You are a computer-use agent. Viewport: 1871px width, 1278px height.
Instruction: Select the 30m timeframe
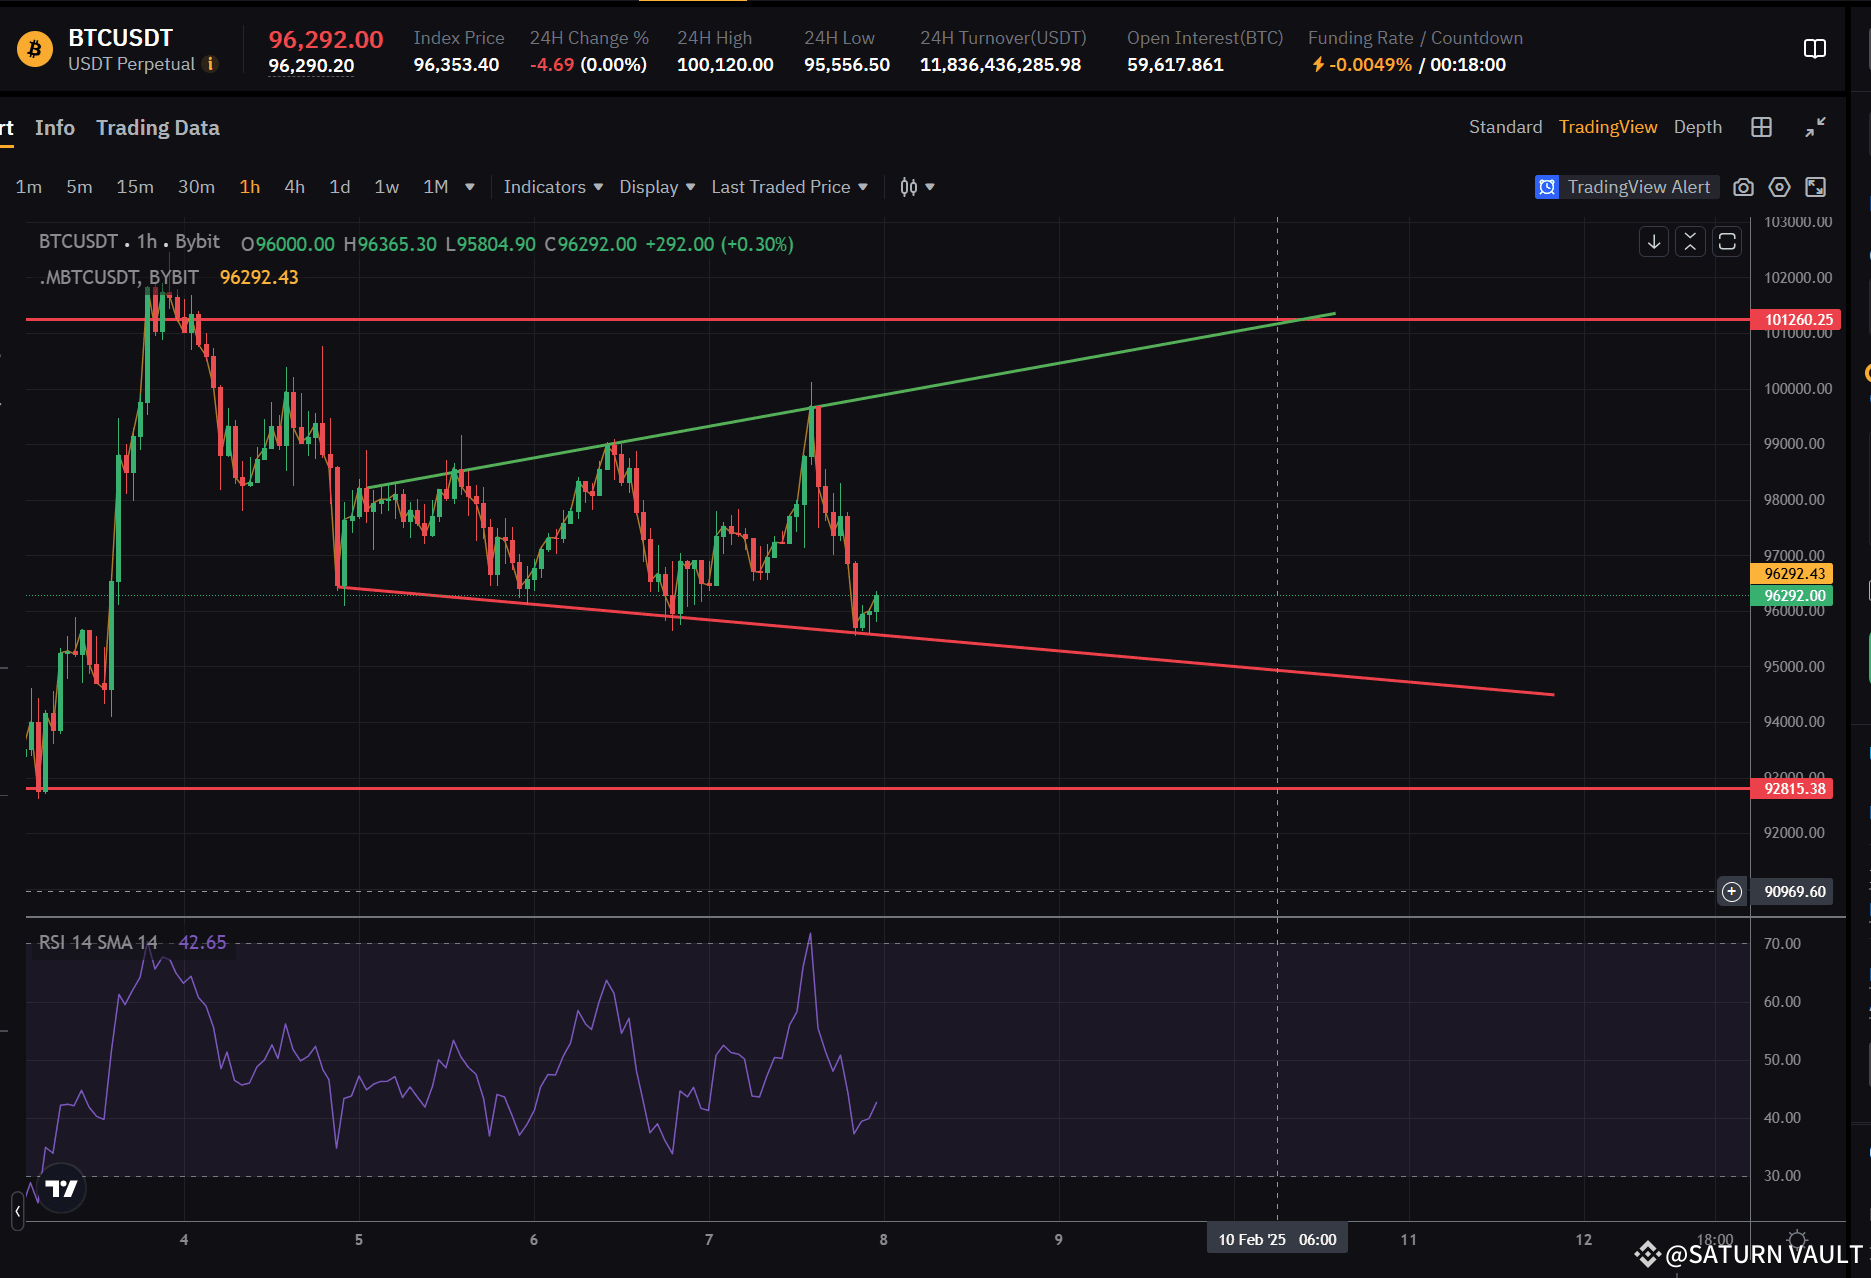pos(196,187)
